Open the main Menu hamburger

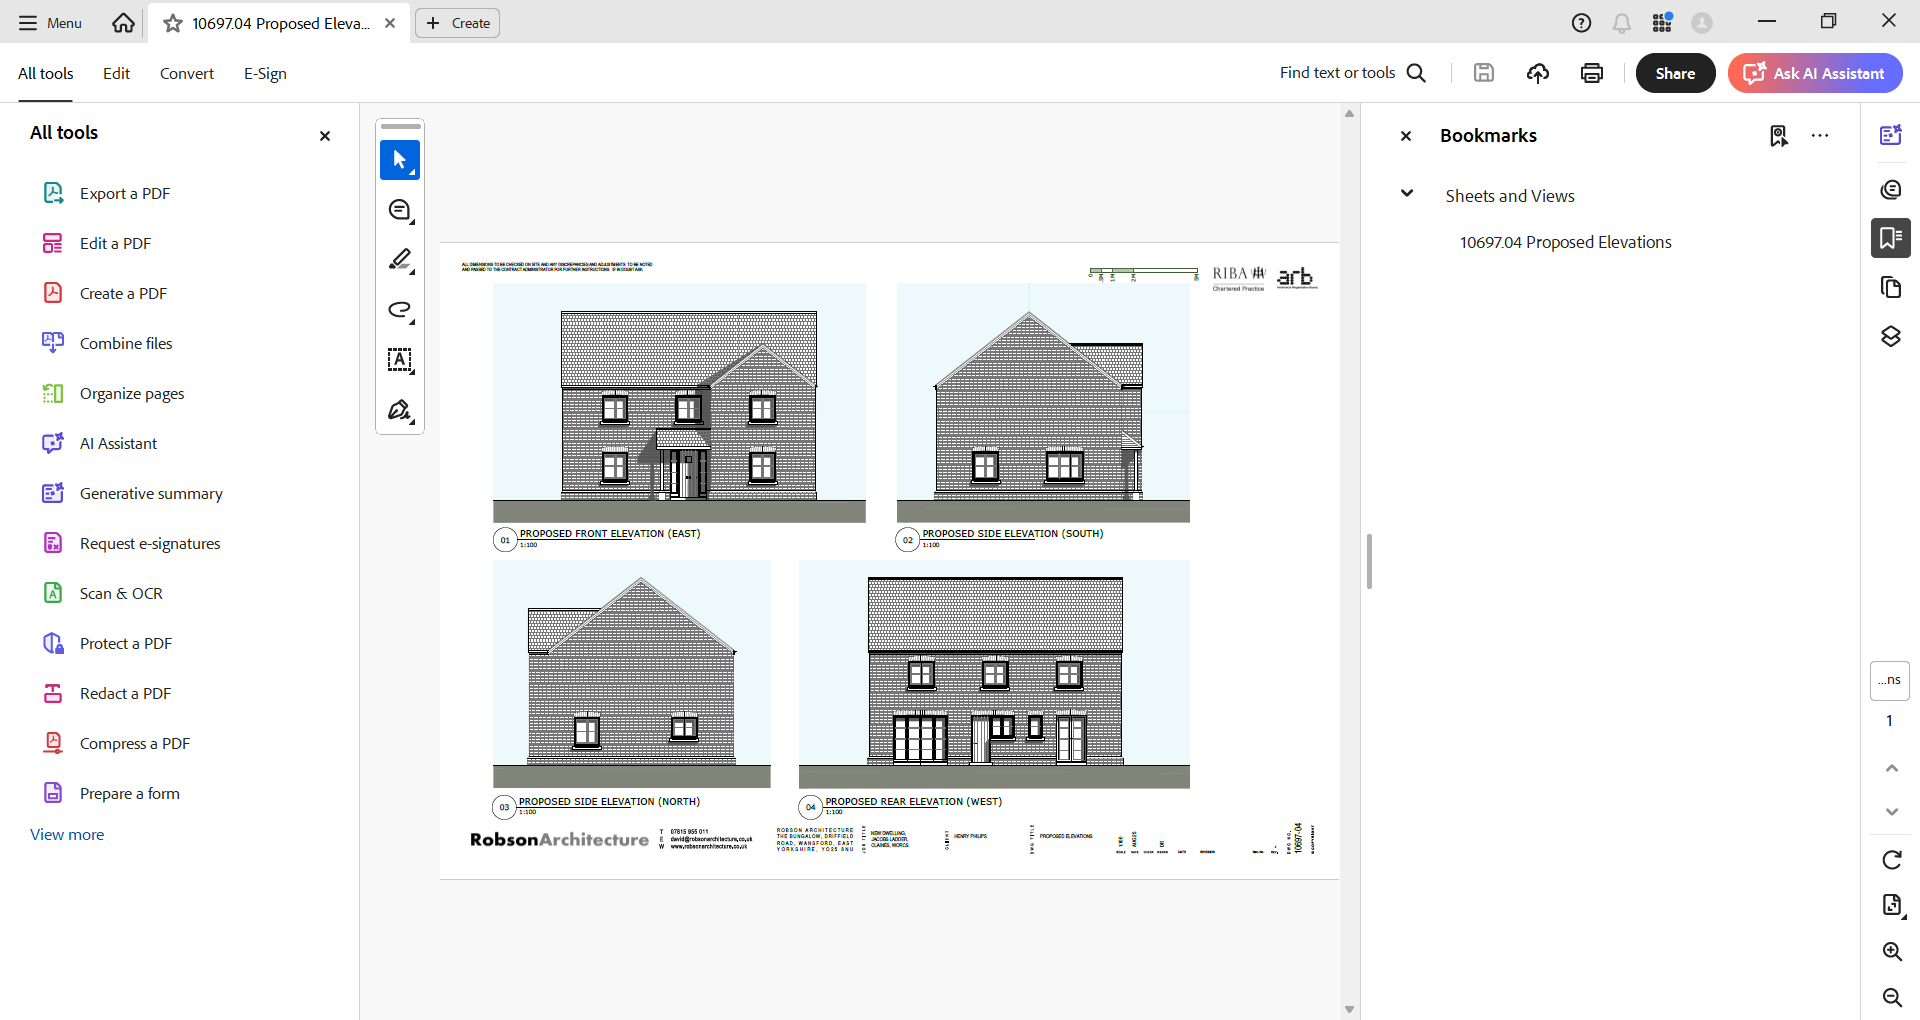[50, 23]
